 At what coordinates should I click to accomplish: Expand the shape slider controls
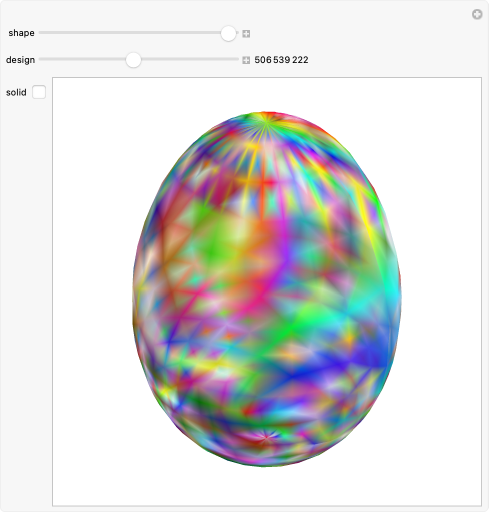click(x=246, y=34)
